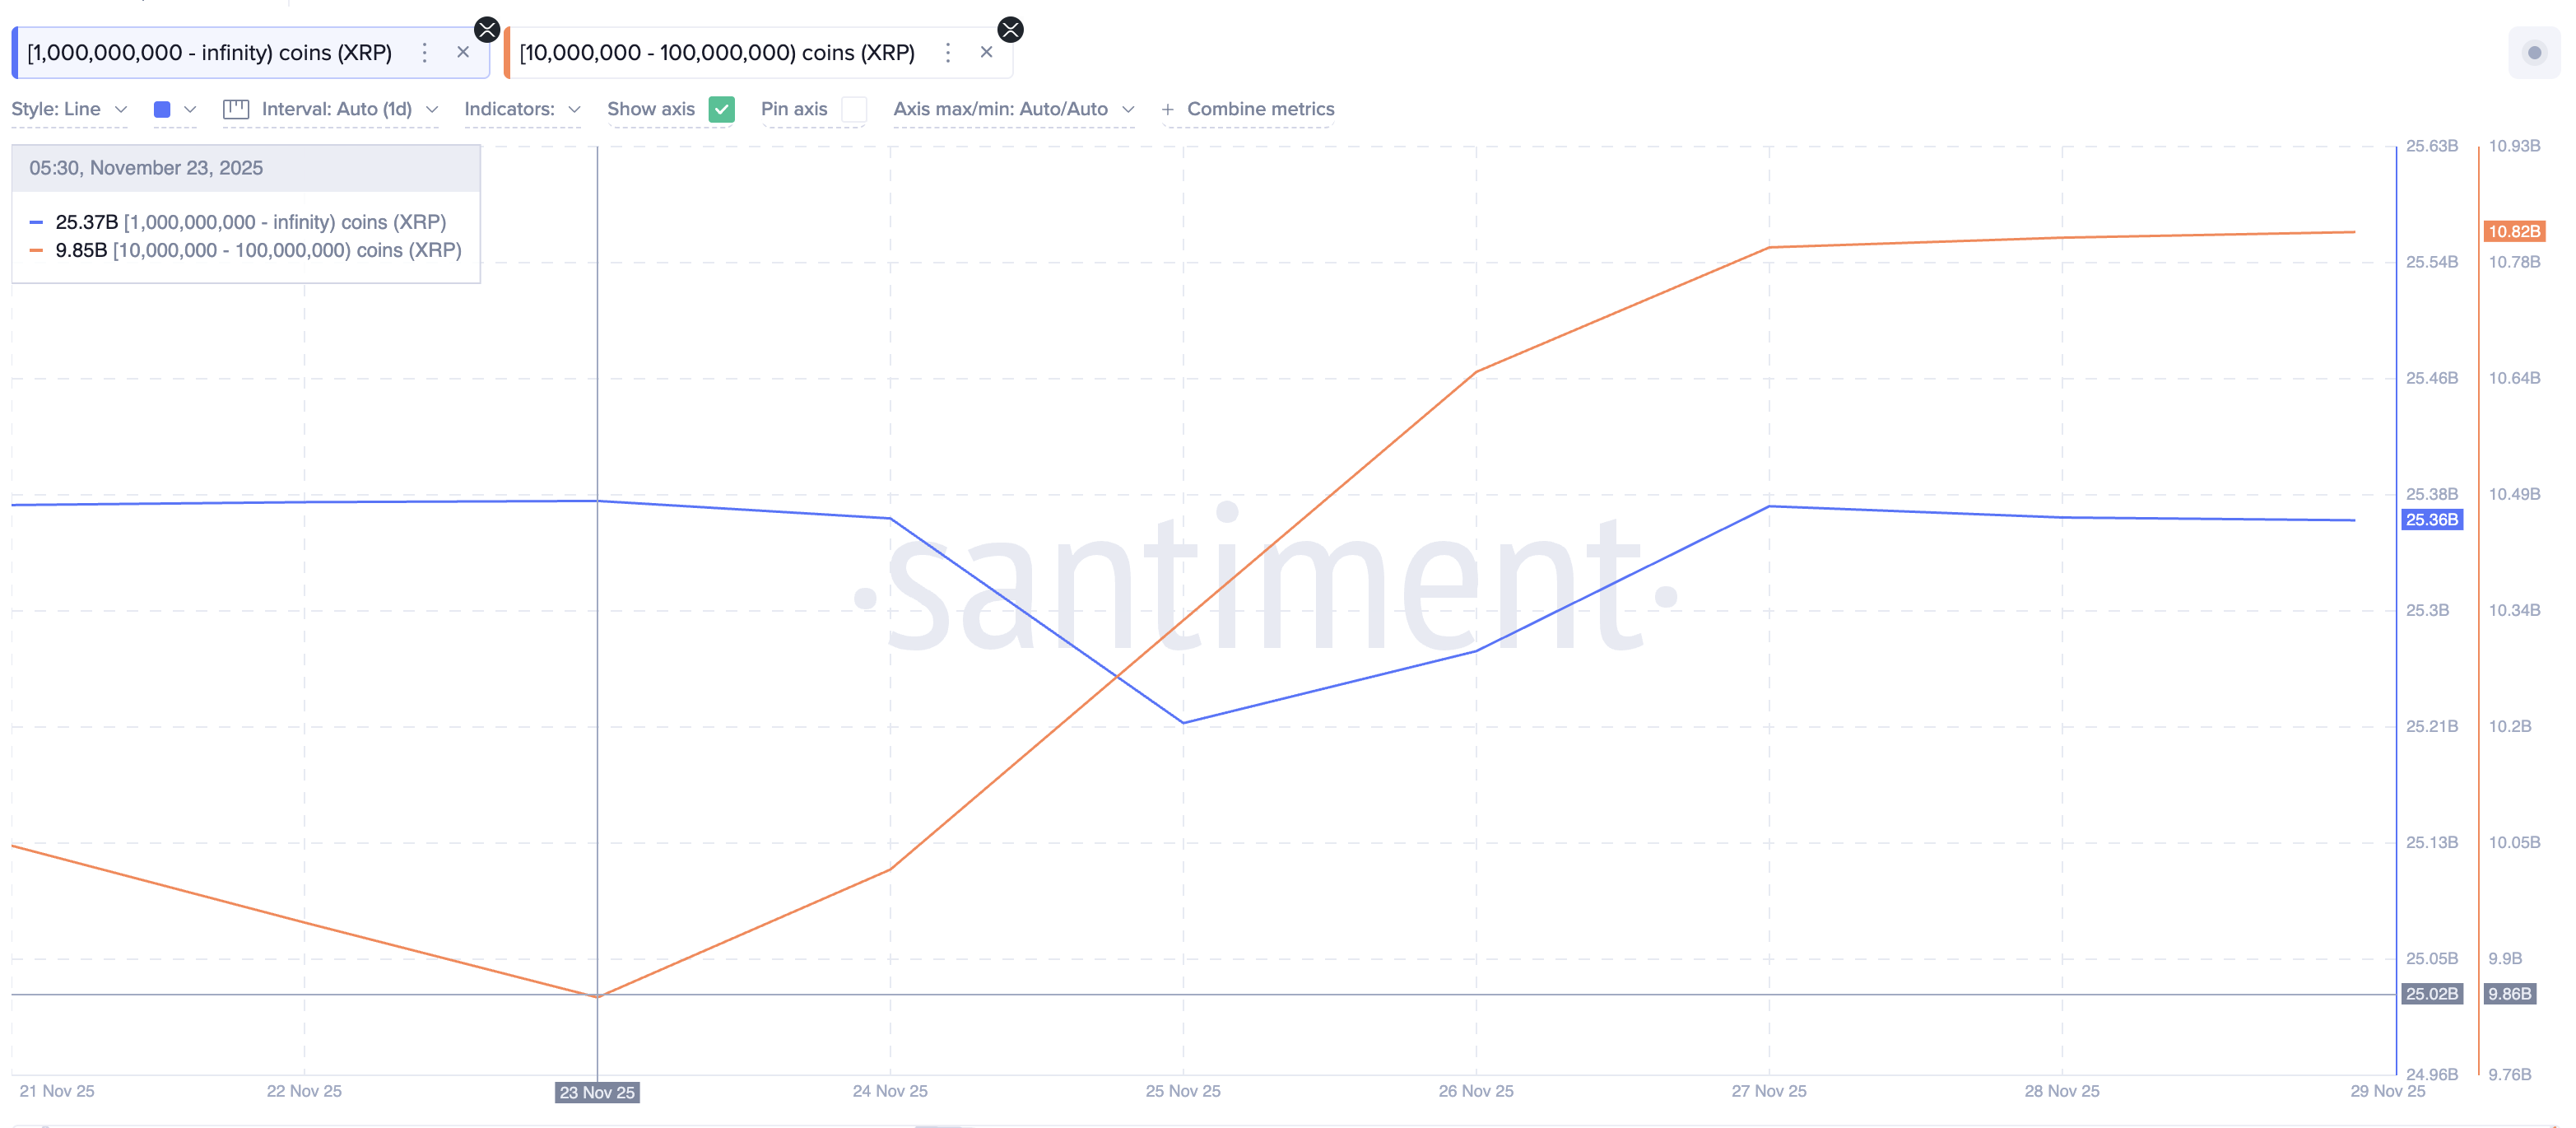The width and height of the screenshot is (2576, 1128).
Task: Open the kebab menu on first XRP metric
Action: point(425,52)
